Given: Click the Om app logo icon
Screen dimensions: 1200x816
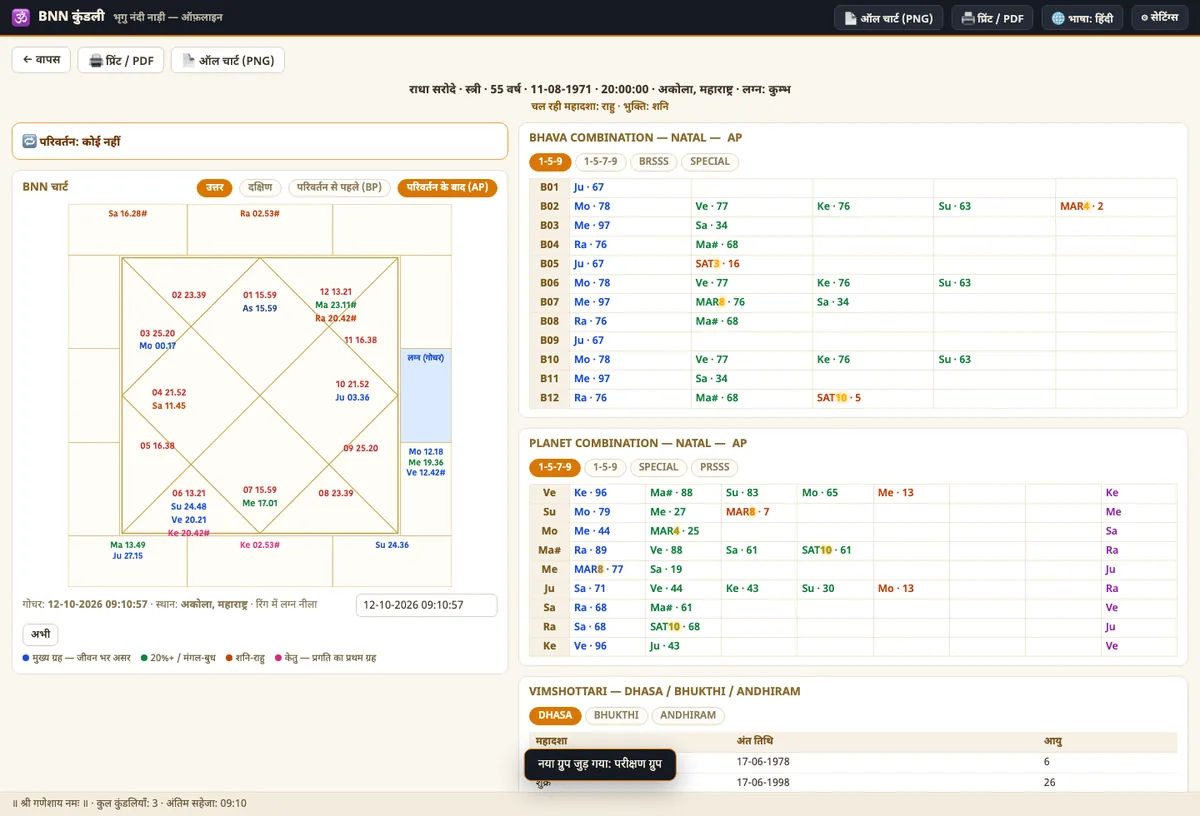Looking at the screenshot, I should pos(21,17).
